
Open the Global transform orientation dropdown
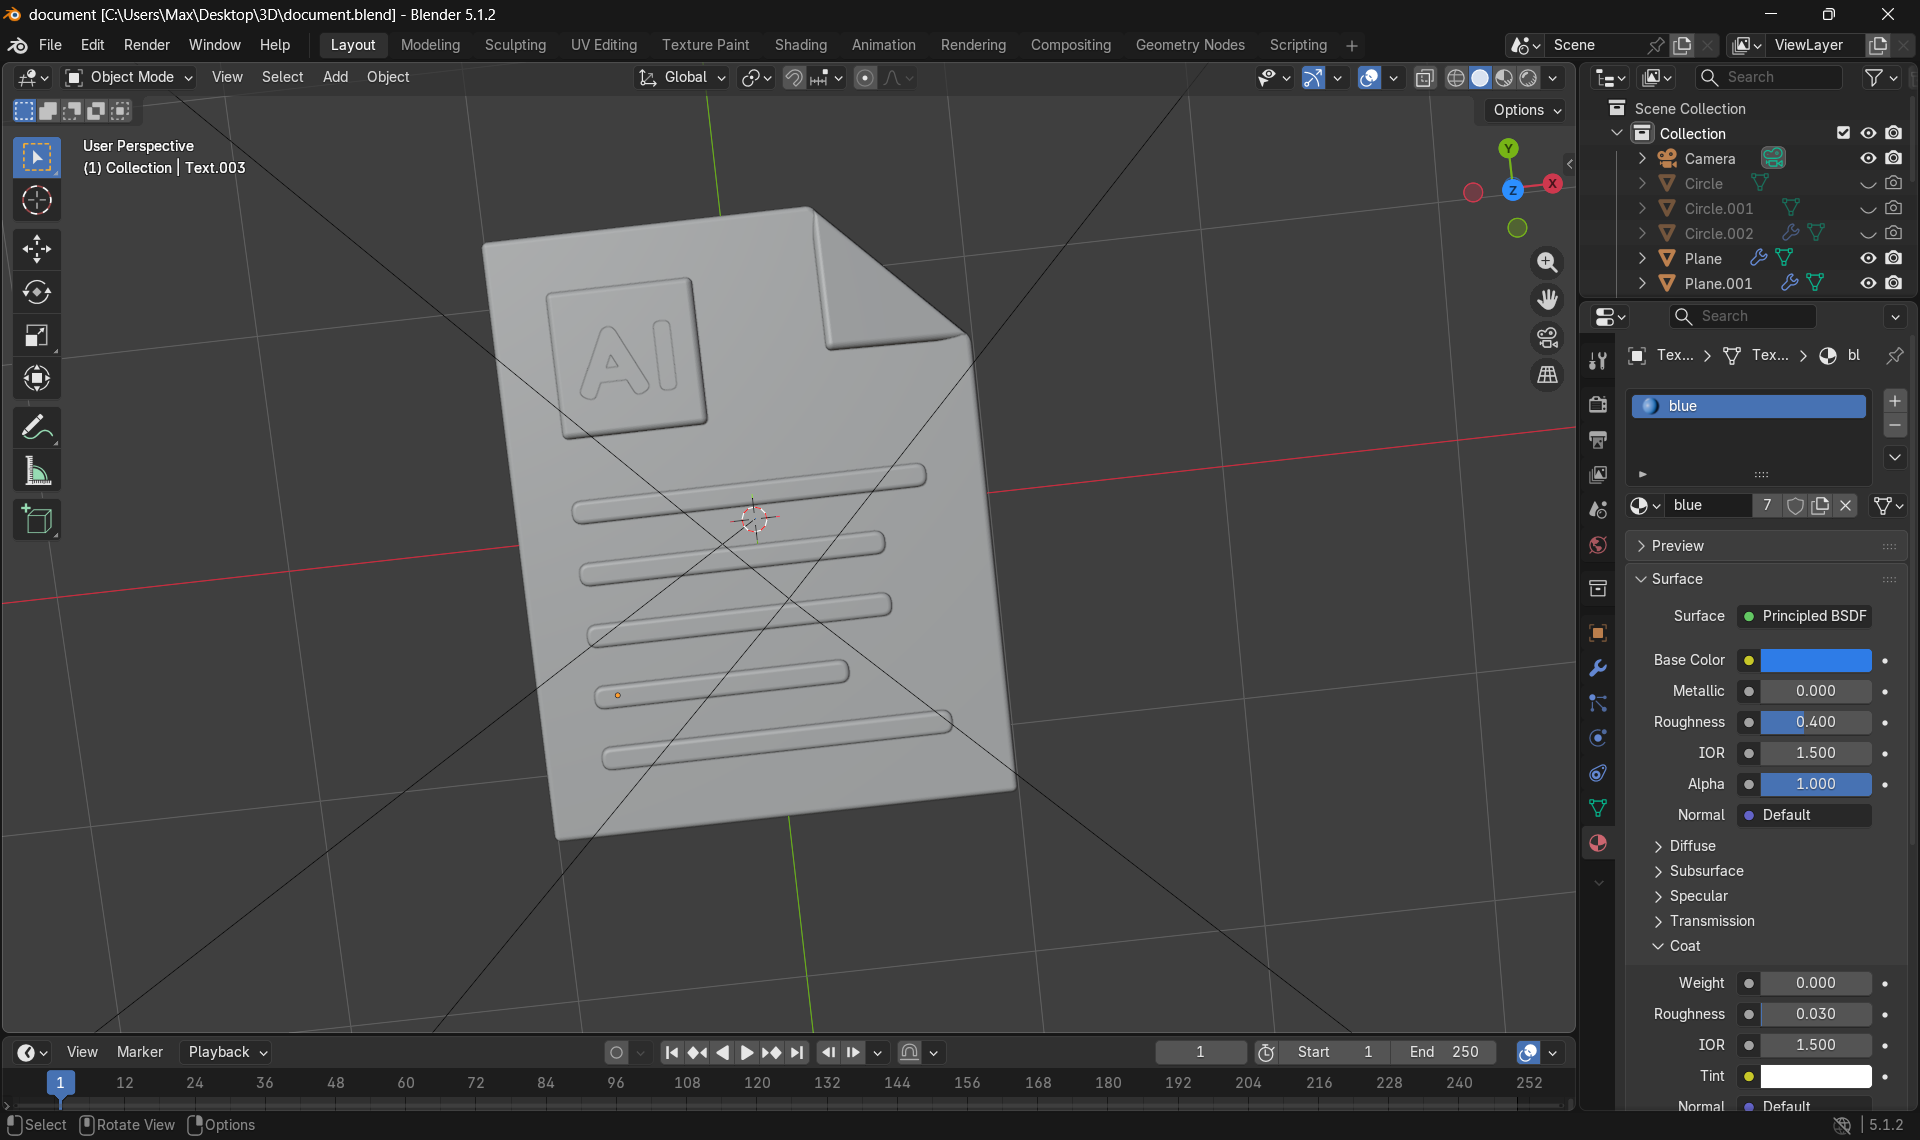683,78
